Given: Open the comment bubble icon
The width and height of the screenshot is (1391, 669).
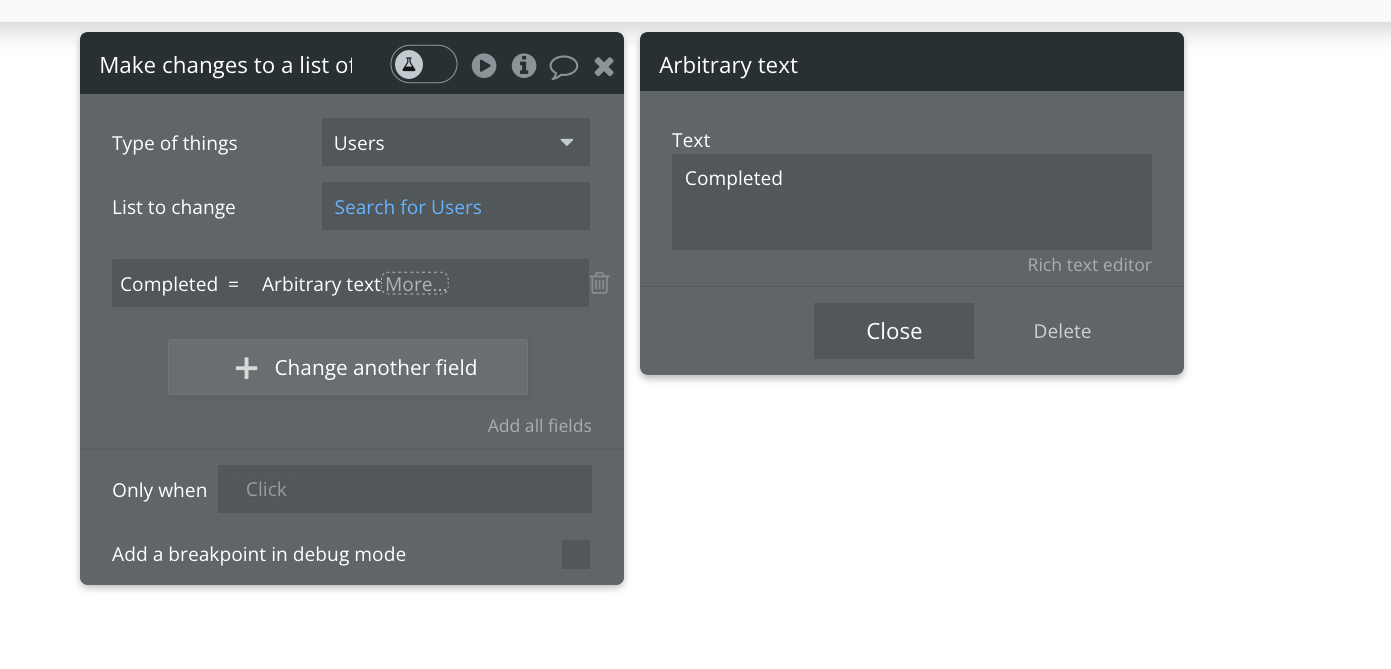Looking at the screenshot, I should coord(564,67).
